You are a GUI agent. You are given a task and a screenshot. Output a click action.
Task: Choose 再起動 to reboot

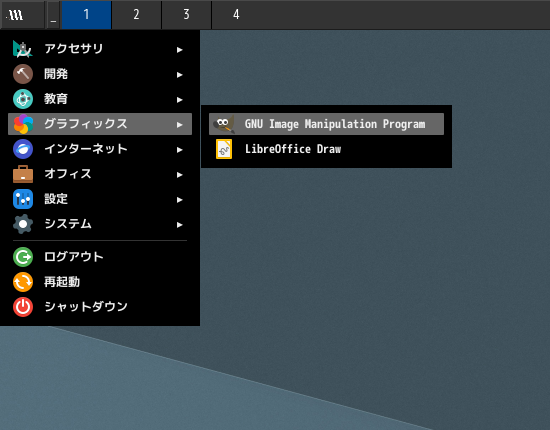pyautogui.click(x=100, y=282)
